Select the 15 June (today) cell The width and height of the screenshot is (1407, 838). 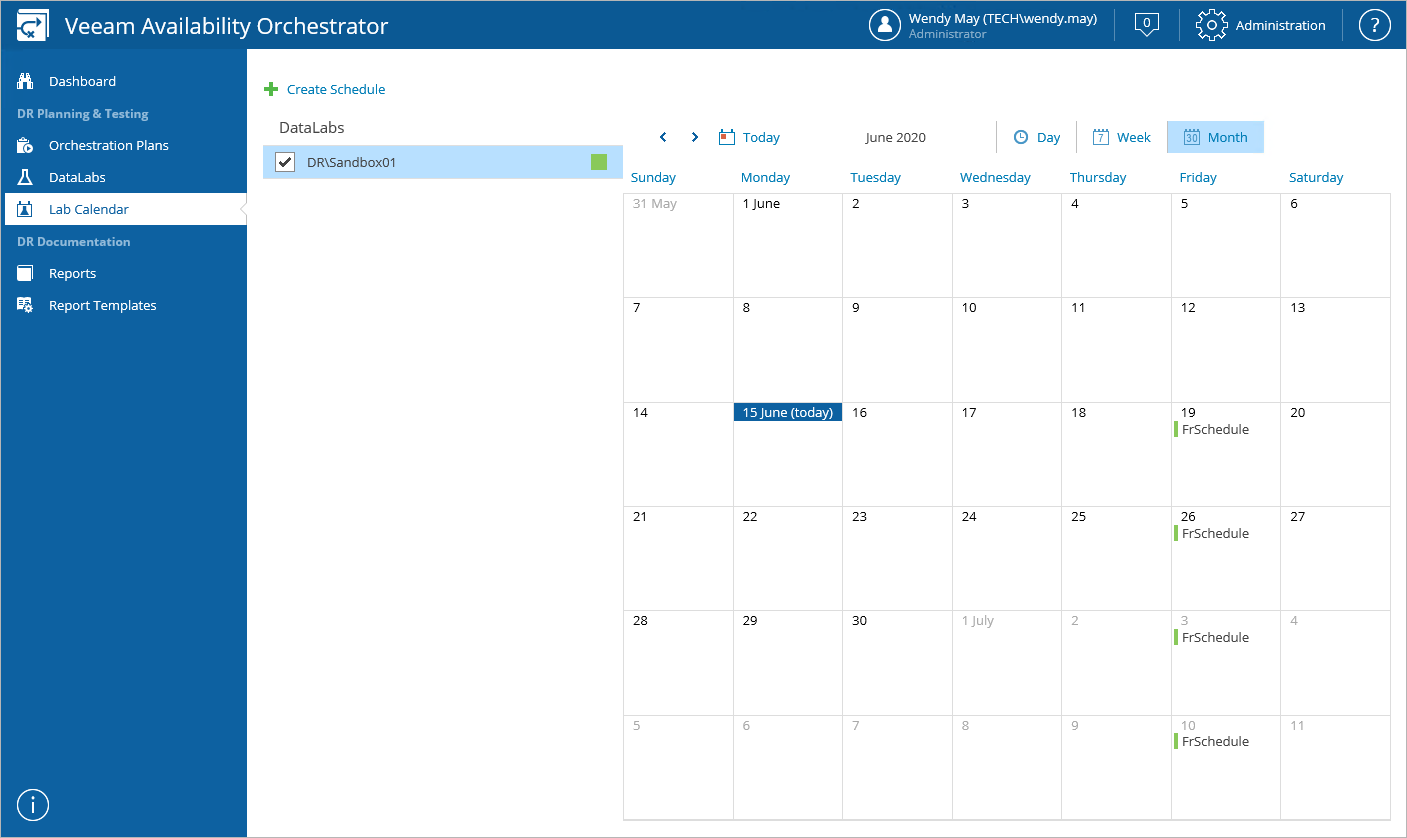click(787, 455)
